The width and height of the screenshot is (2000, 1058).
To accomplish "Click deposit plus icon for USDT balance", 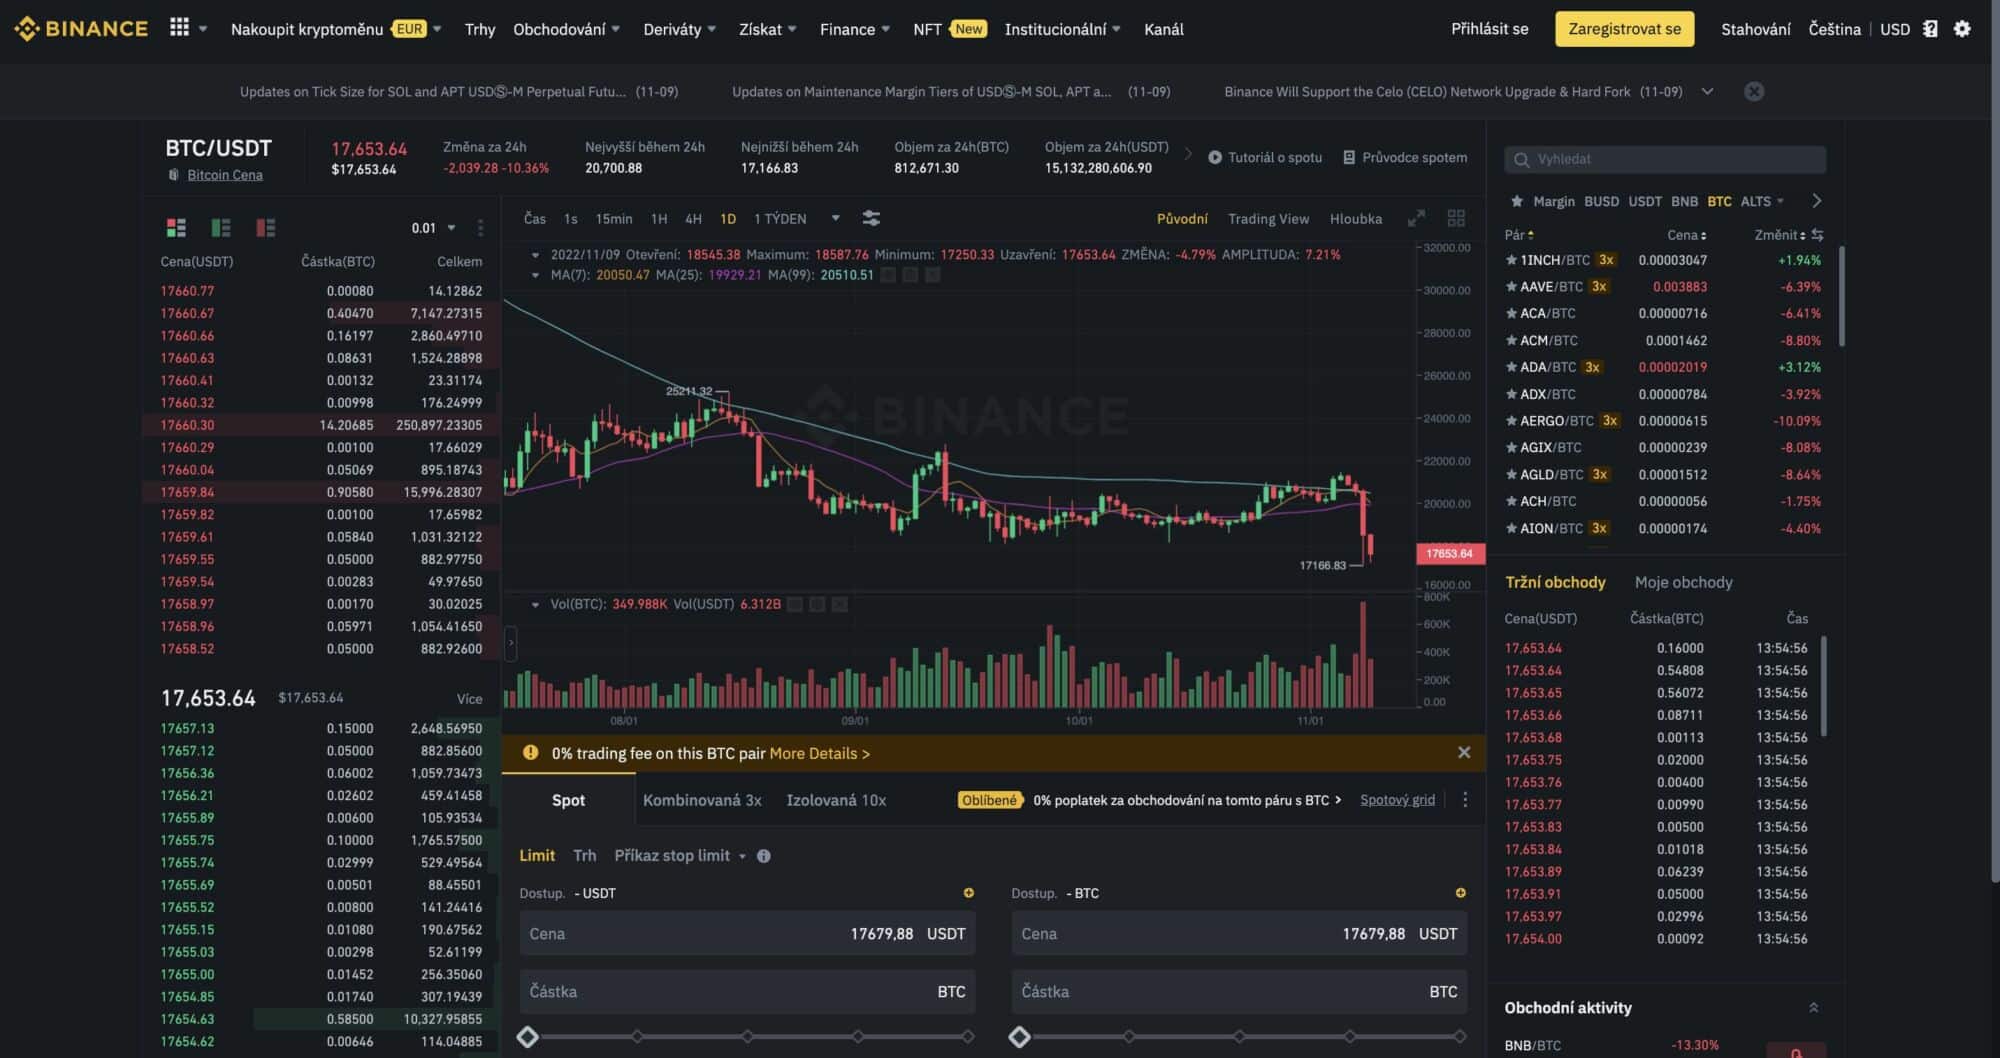I will [968, 893].
